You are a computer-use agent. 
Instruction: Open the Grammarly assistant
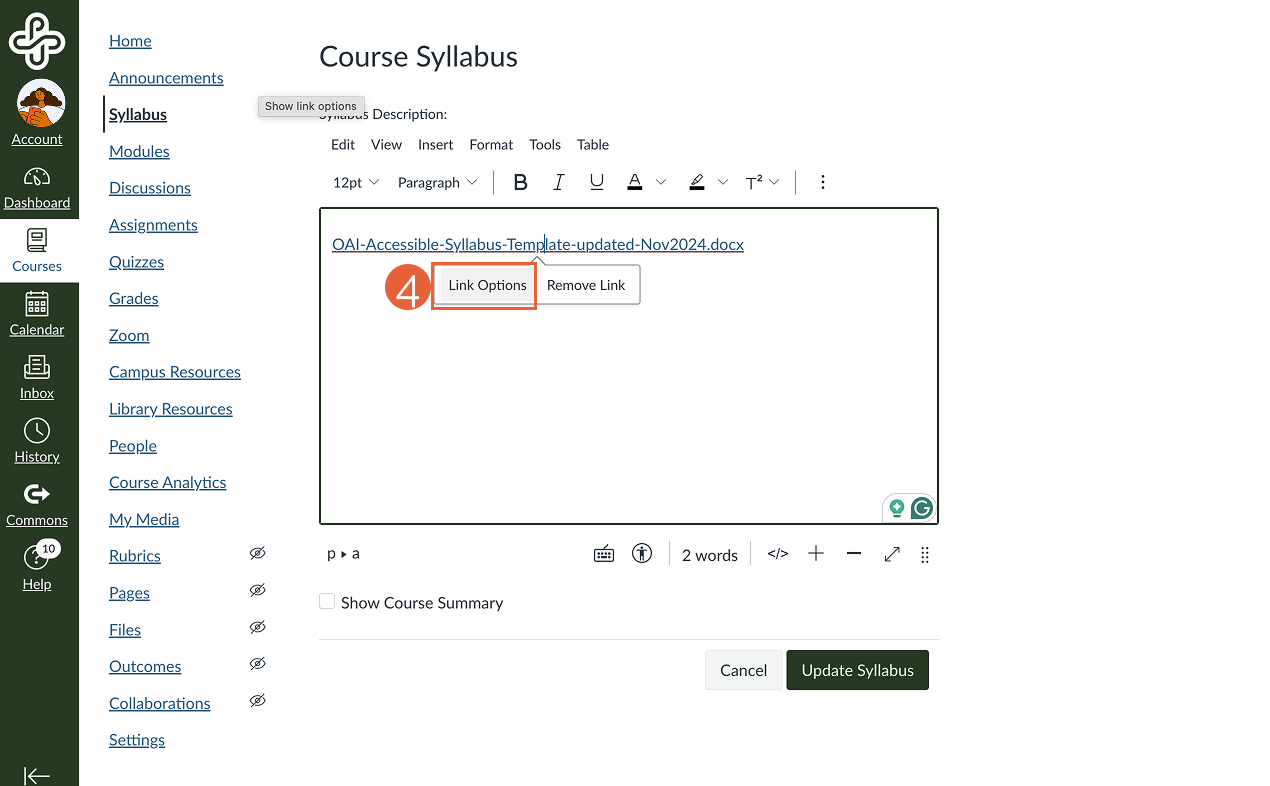921,508
